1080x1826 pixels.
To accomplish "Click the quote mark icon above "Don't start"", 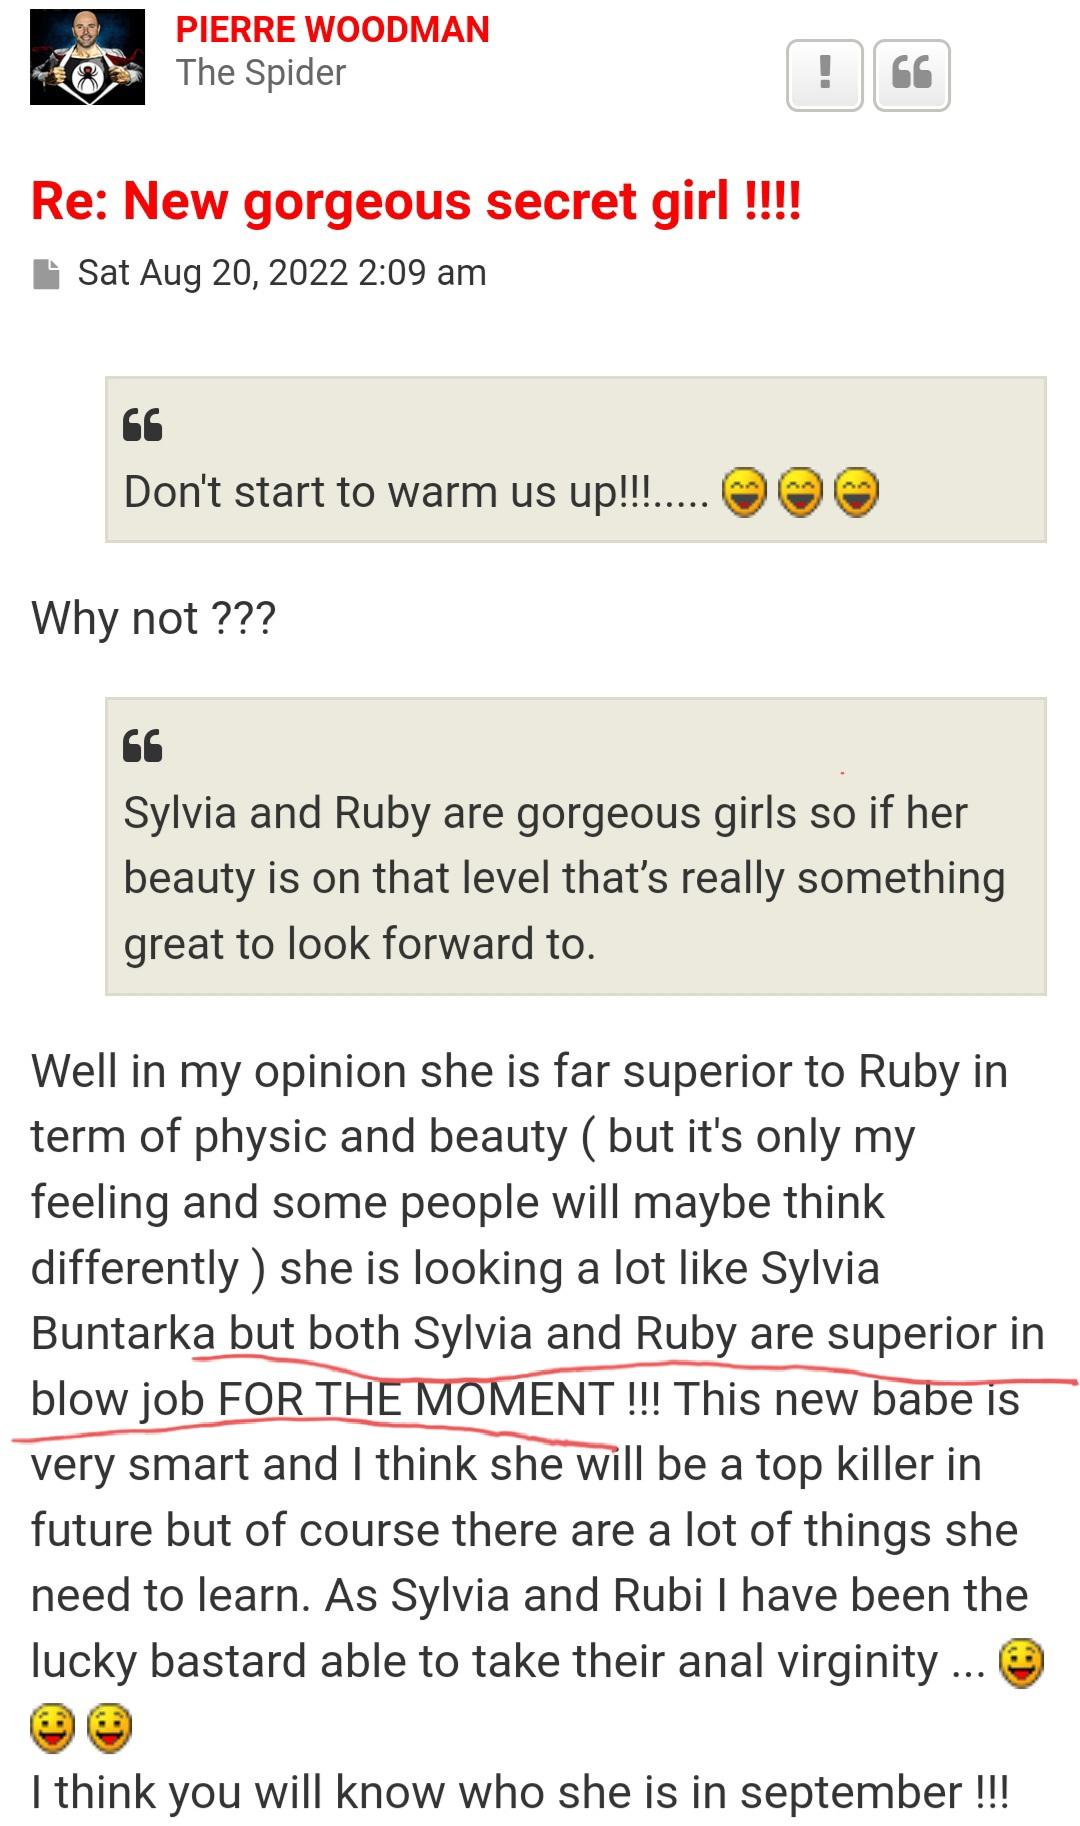I will pos(142,425).
